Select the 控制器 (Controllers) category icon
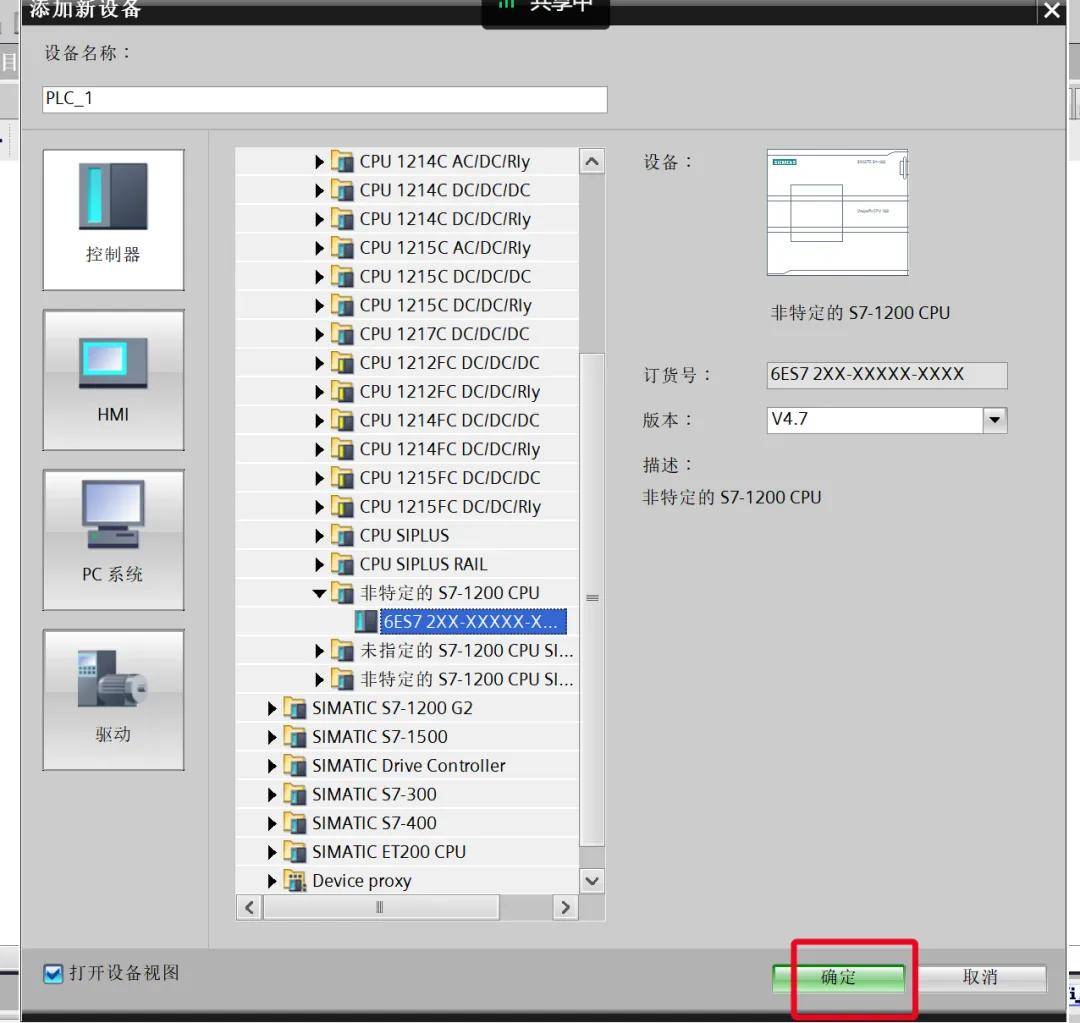This screenshot has height=1023, width=1080. coord(113,220)
